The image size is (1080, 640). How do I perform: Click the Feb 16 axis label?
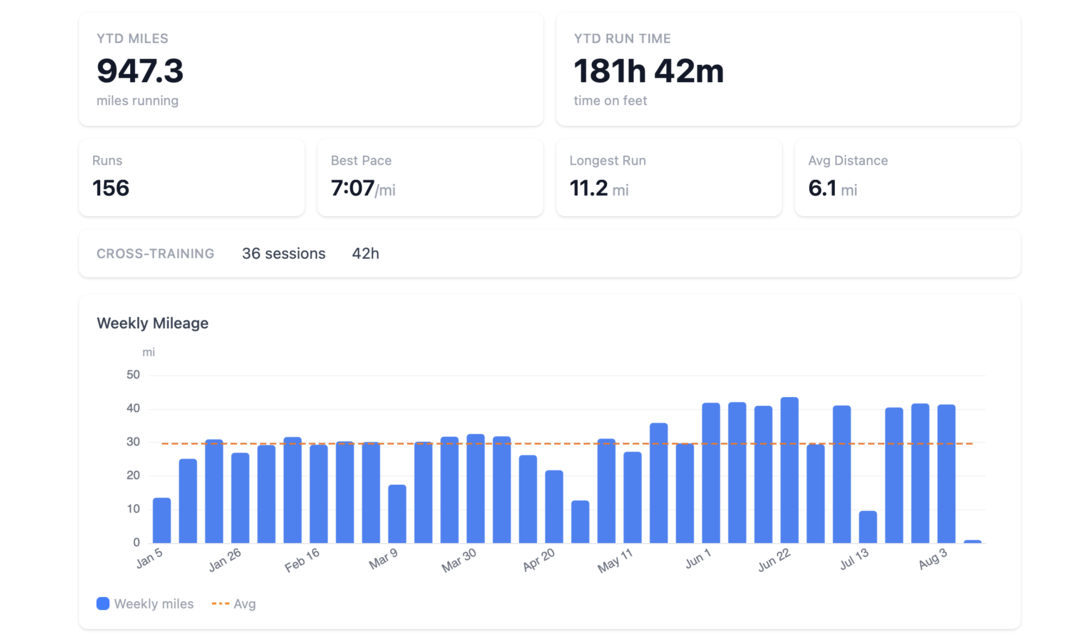[302, 561]
